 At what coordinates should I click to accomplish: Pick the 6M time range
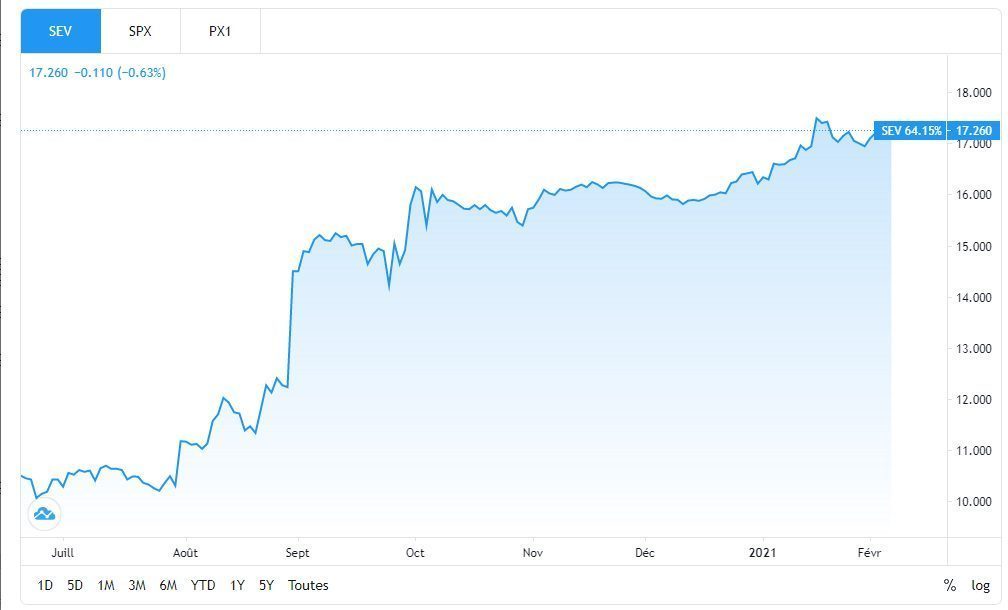(168, 585)
